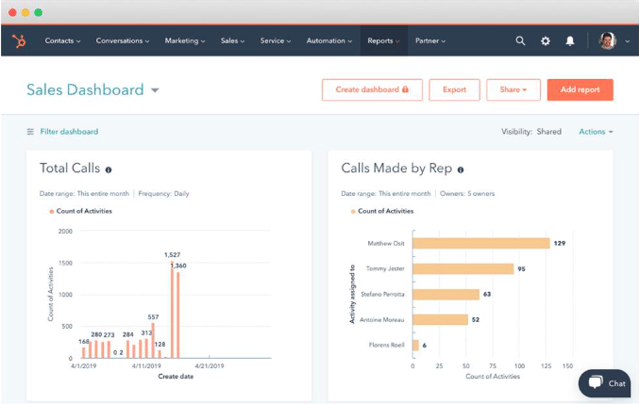Toggle Count of Activities legend in Total Calls

[x=80, y=211]
